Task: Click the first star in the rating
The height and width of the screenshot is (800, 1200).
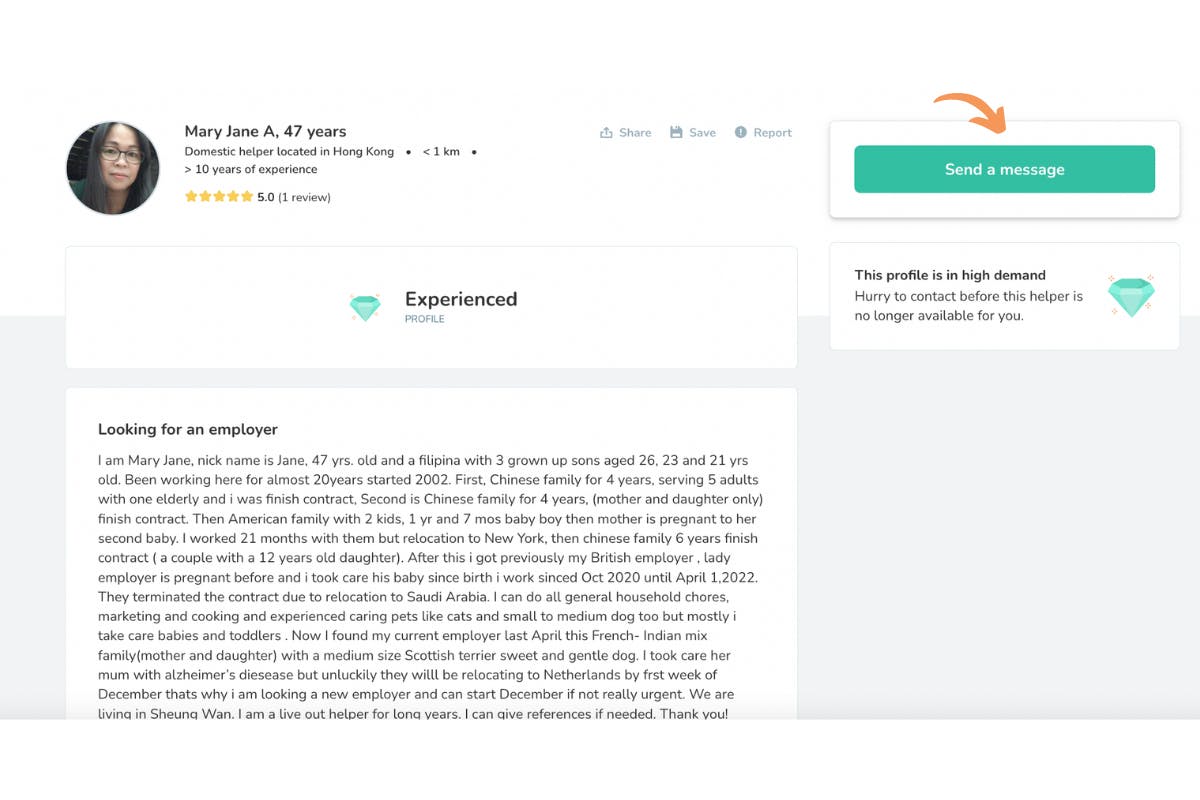Action: pos(191,197)
